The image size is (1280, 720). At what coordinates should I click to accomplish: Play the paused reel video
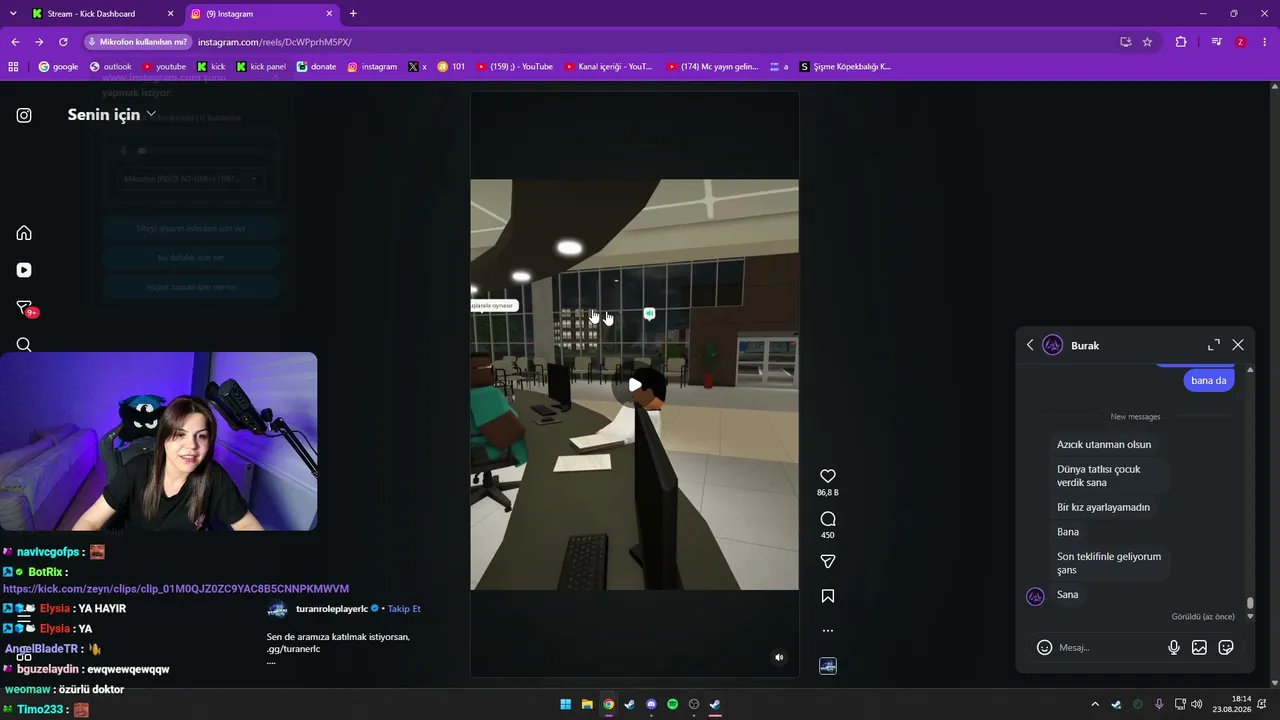635,385
